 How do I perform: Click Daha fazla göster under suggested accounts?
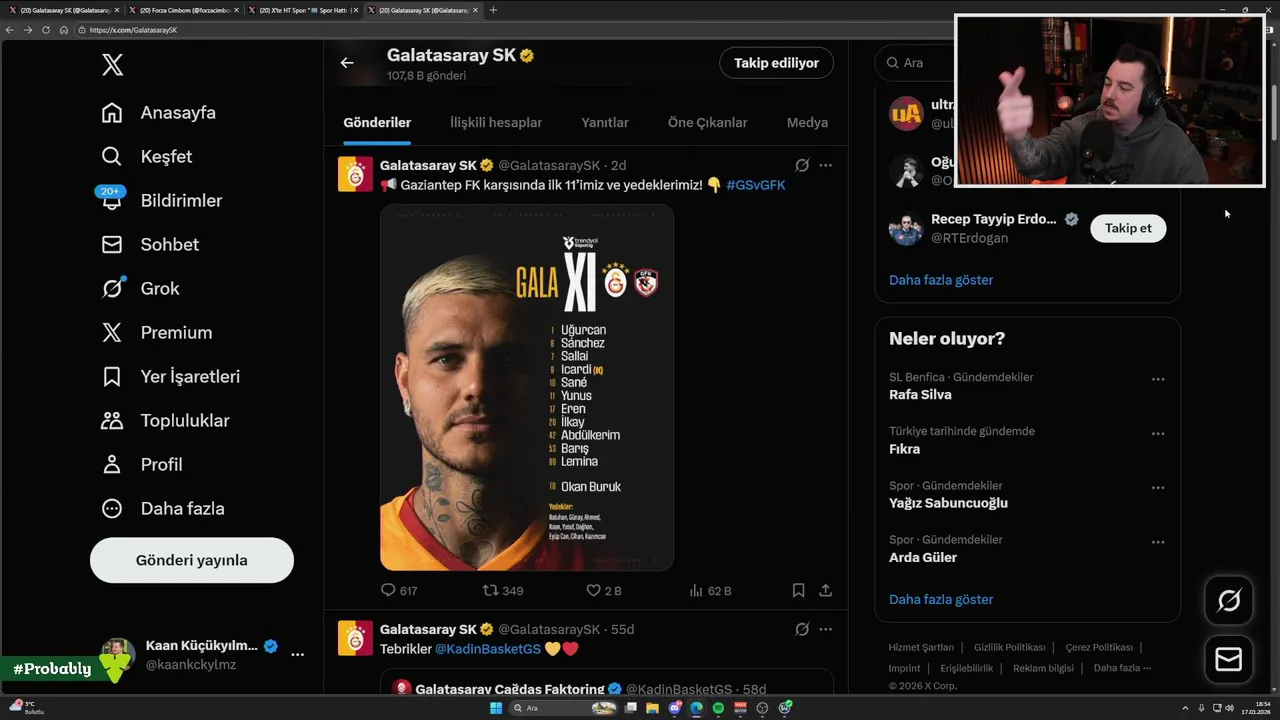pos(941,281)
